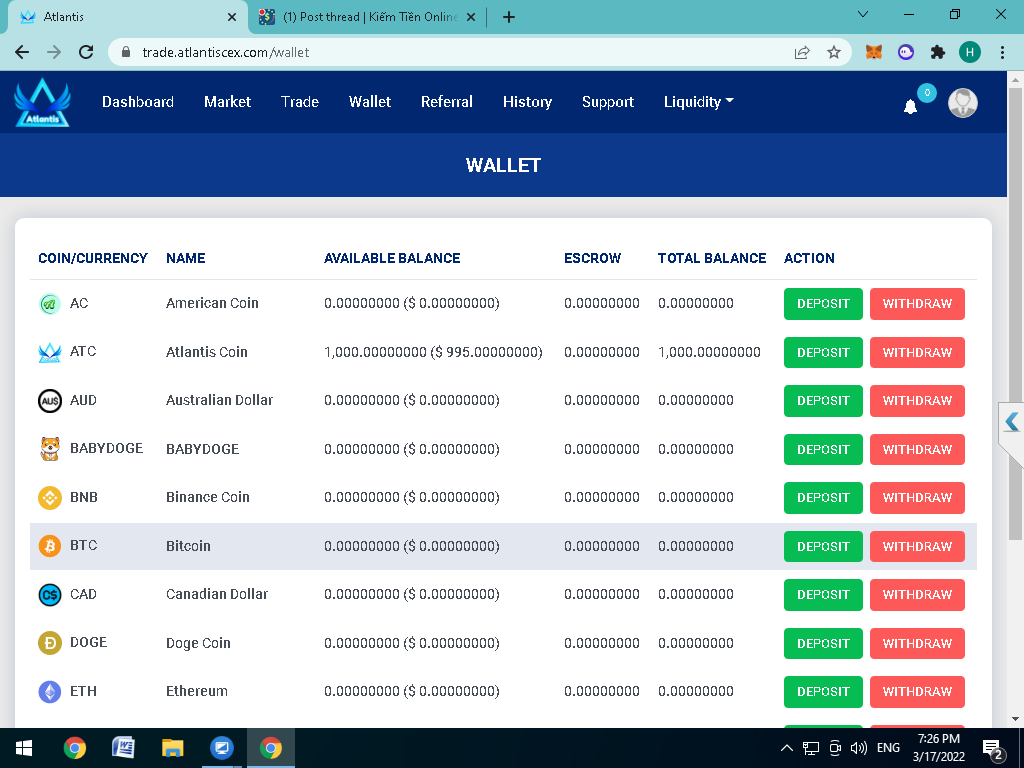The height and width of the screenshot is (768, 1024).
Task: Click the BNB coin icon
Action: [x=50, y=498]
